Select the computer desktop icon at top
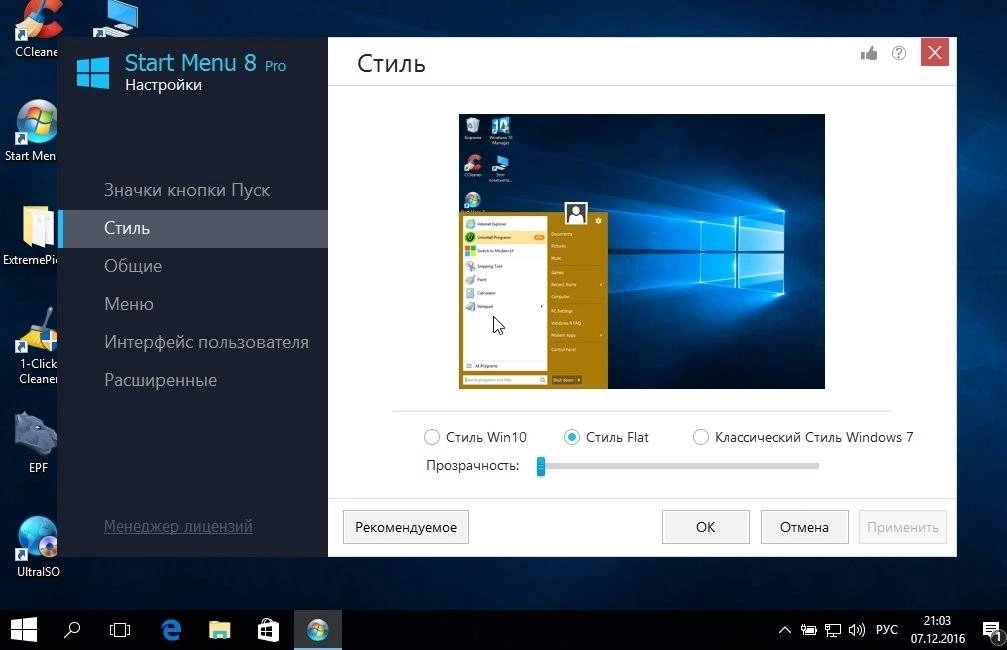Image resolution: width=1007 pixels, height=650 pixels. coord(116,18)
